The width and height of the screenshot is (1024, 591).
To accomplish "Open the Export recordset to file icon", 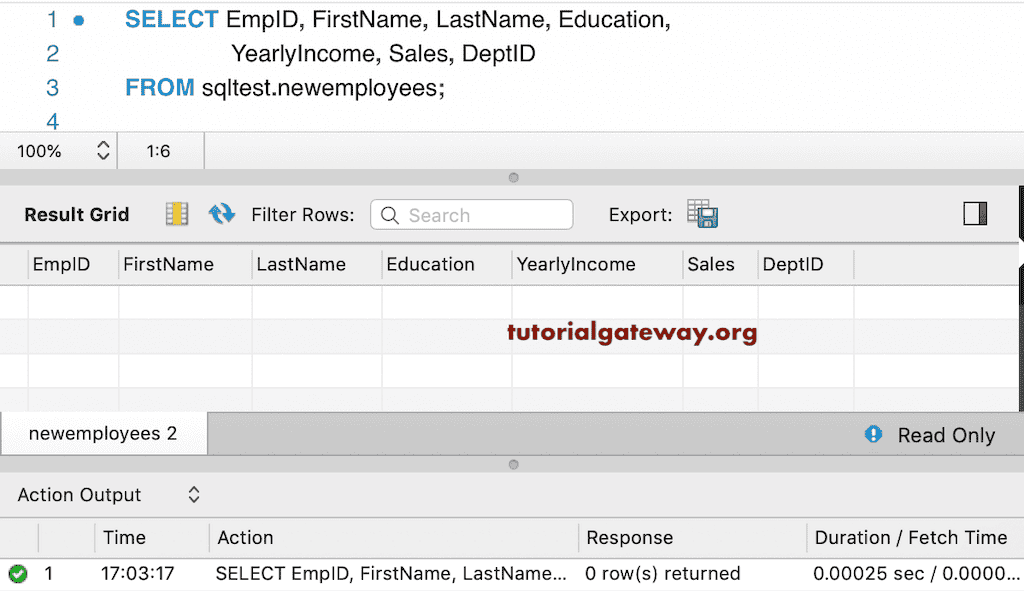I will pyautogui.click(x=703, y=214).
